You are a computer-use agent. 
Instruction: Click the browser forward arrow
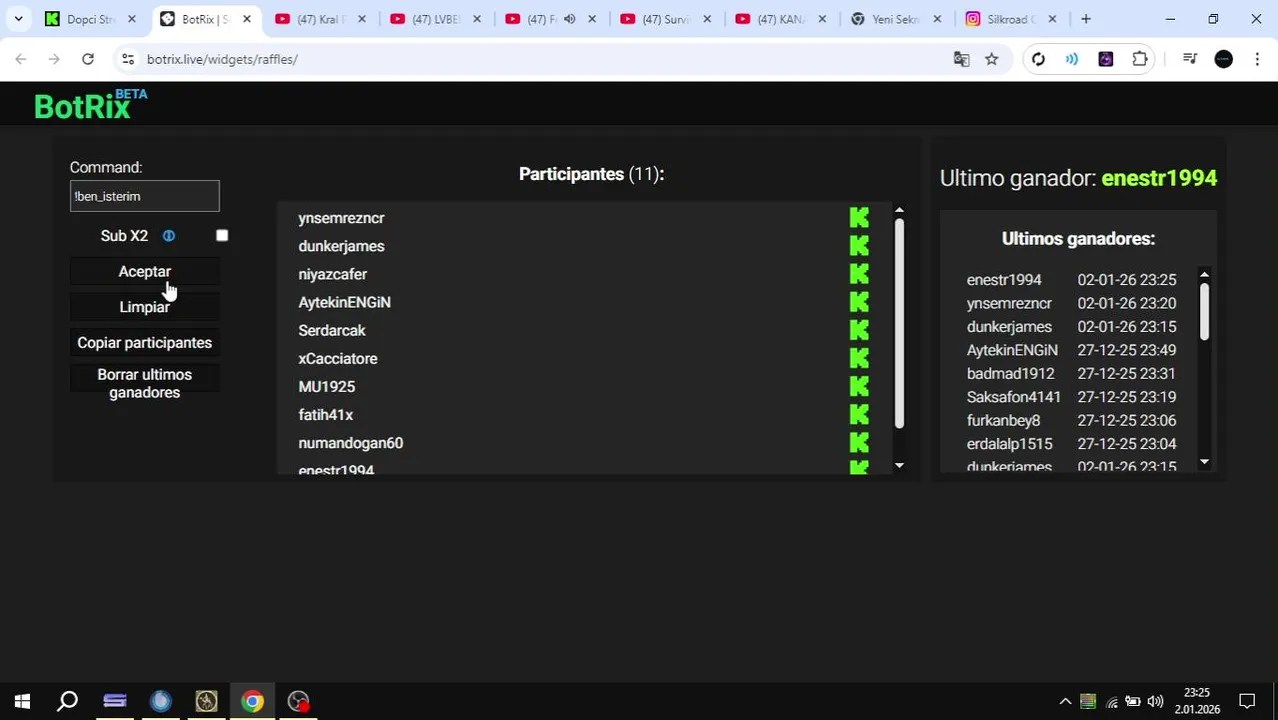click(54, 60)
